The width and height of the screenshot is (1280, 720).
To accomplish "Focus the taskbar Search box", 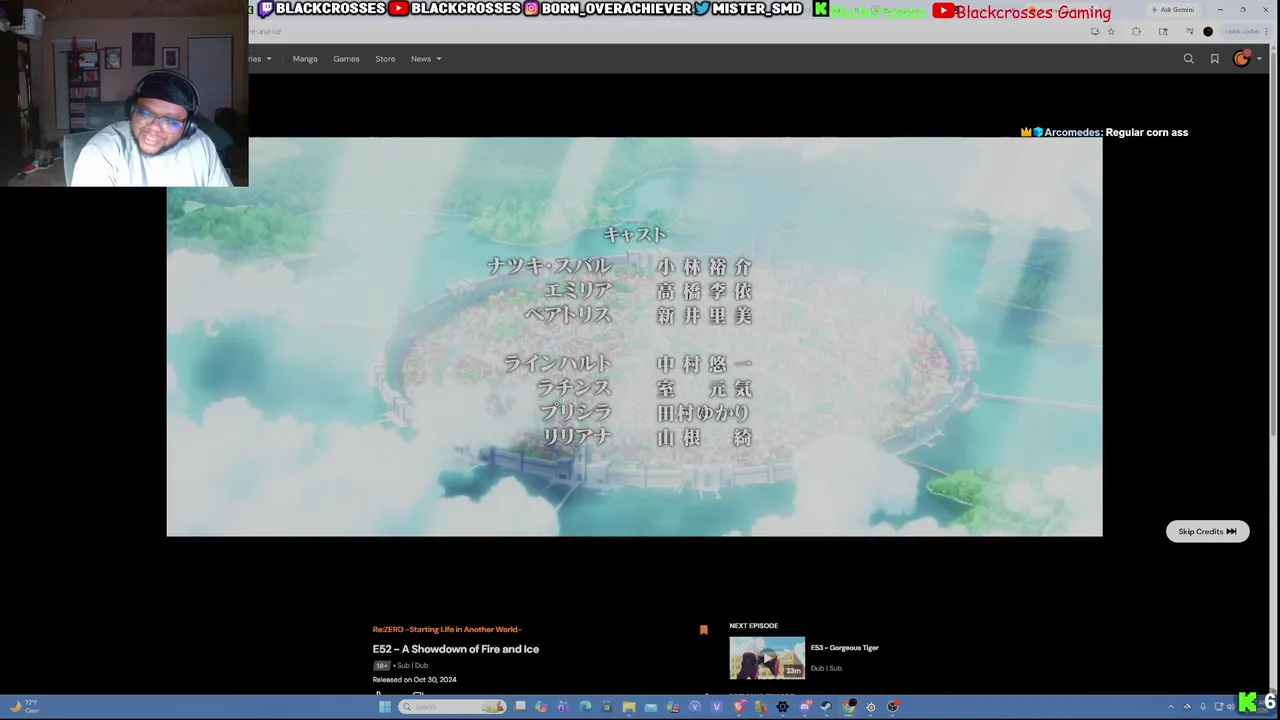I will click(452, 707).
